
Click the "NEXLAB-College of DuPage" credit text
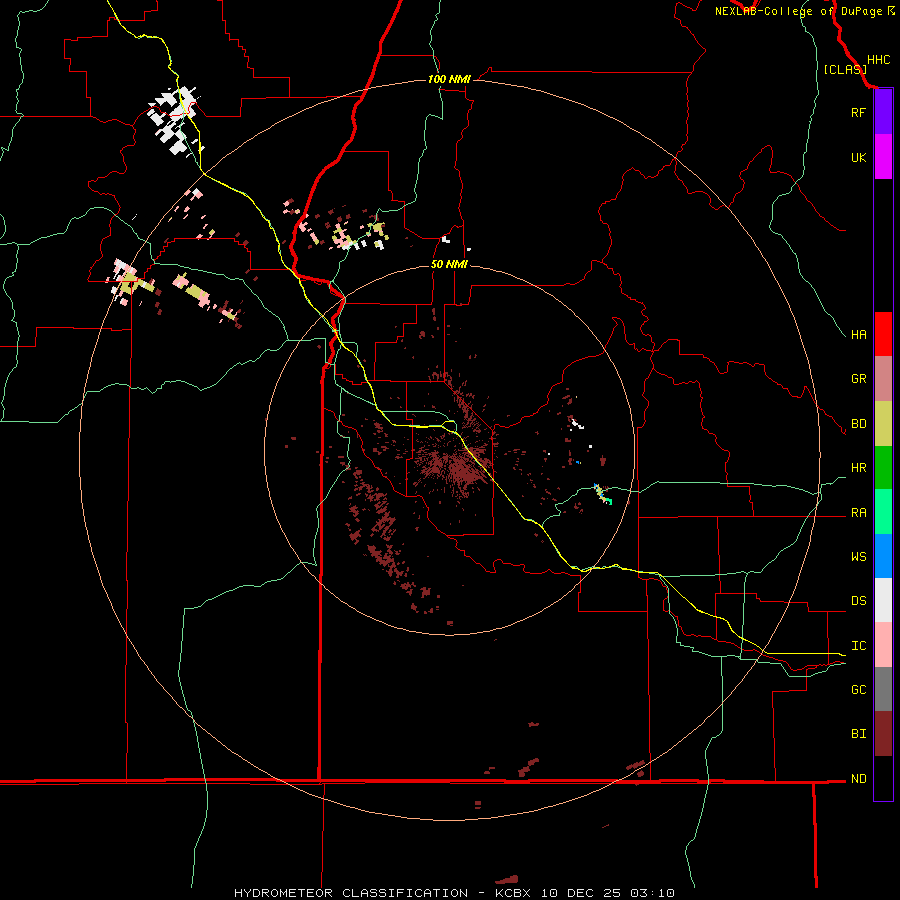(798, 11)
